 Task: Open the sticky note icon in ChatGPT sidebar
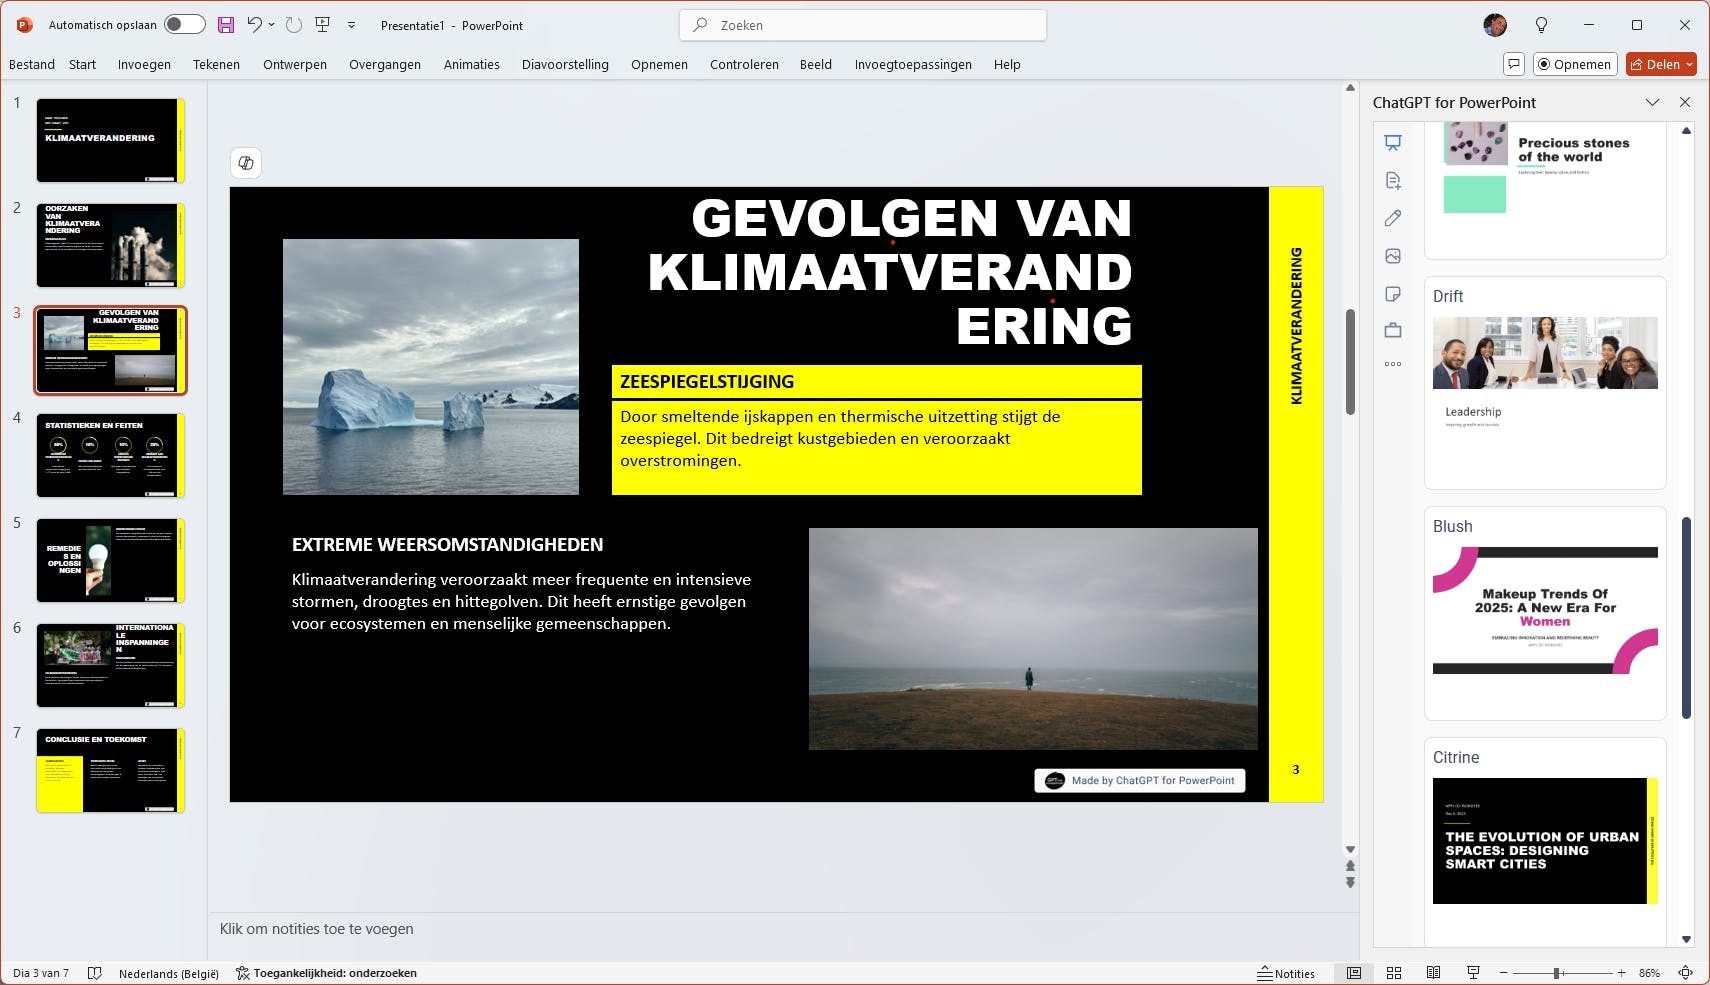click(x=1393, y=294)
